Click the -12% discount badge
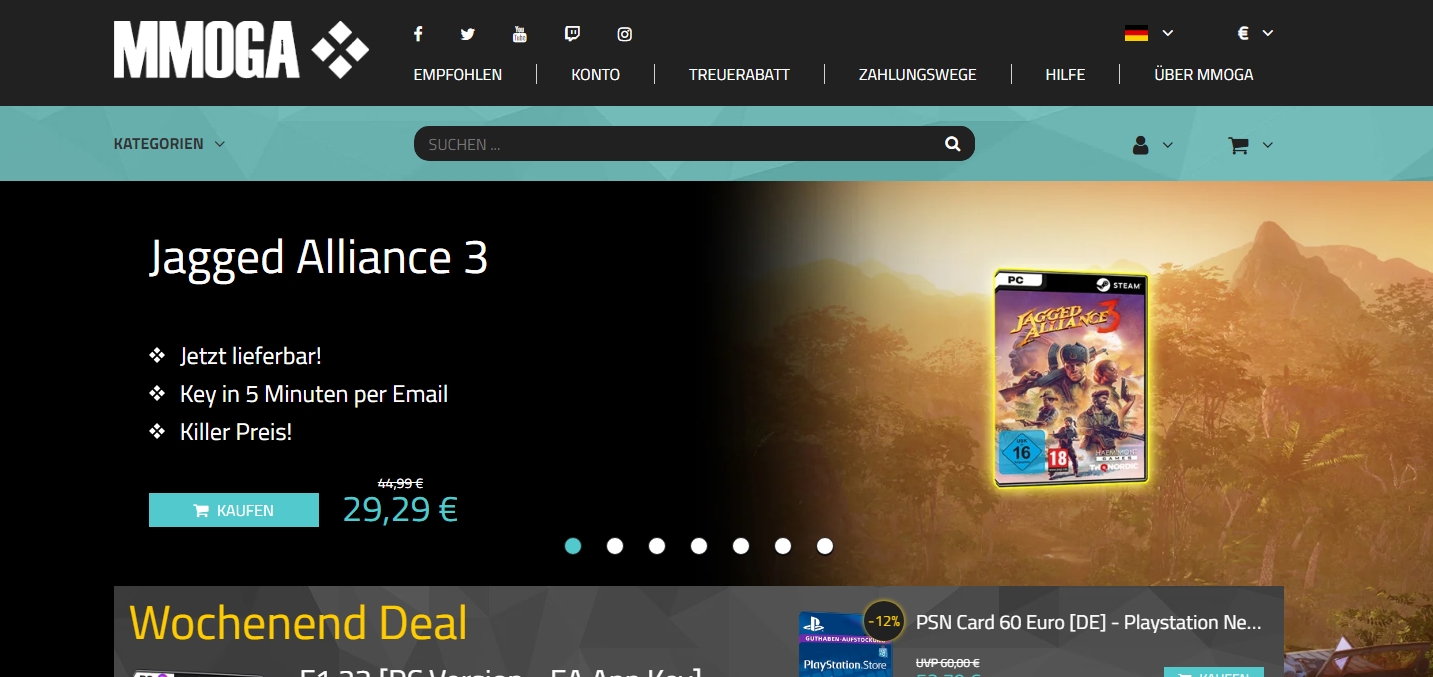1433x677 pixels. 884,621
